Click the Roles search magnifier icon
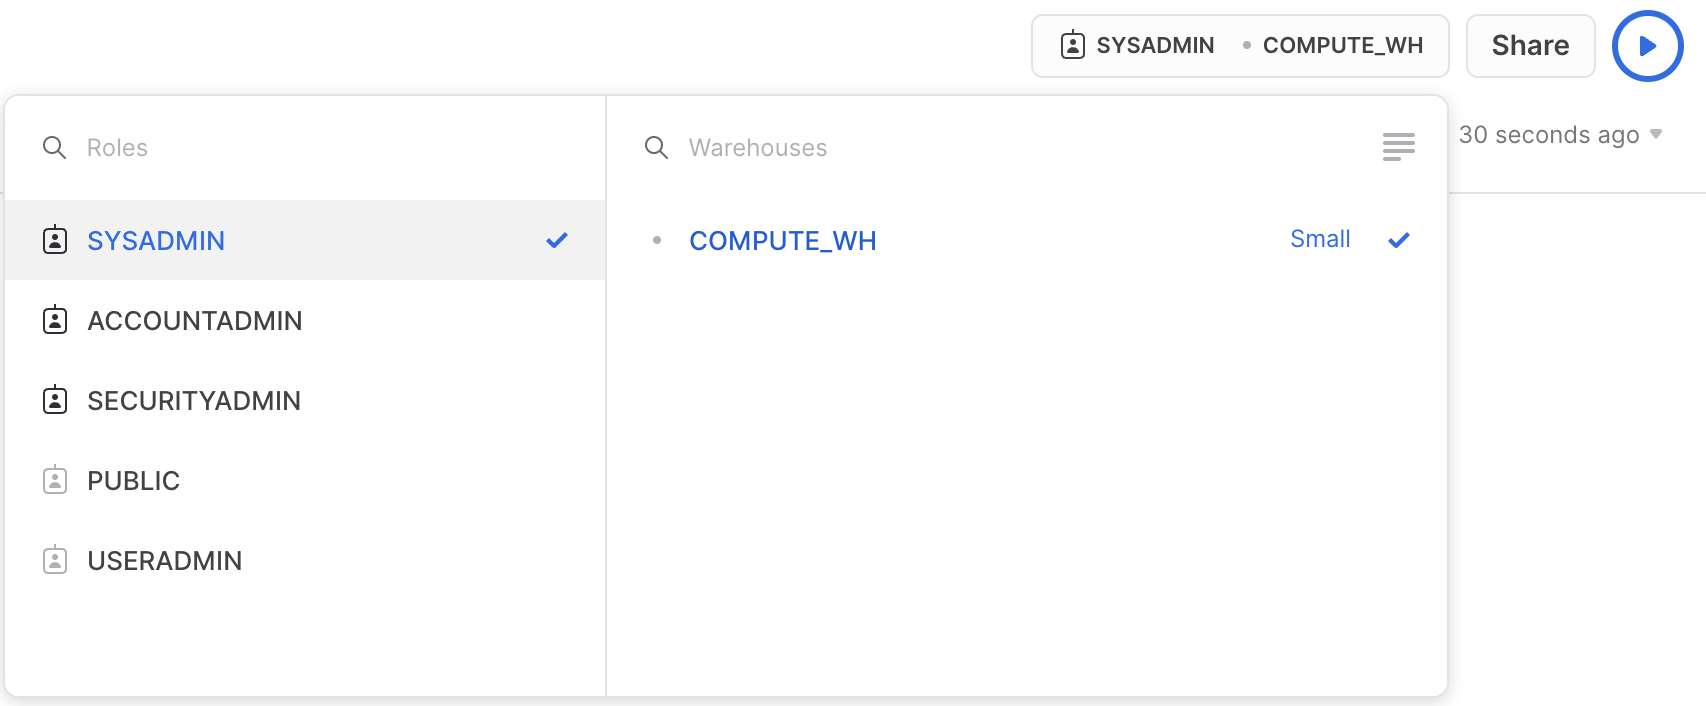1706x706 pixels. point(55,147)
